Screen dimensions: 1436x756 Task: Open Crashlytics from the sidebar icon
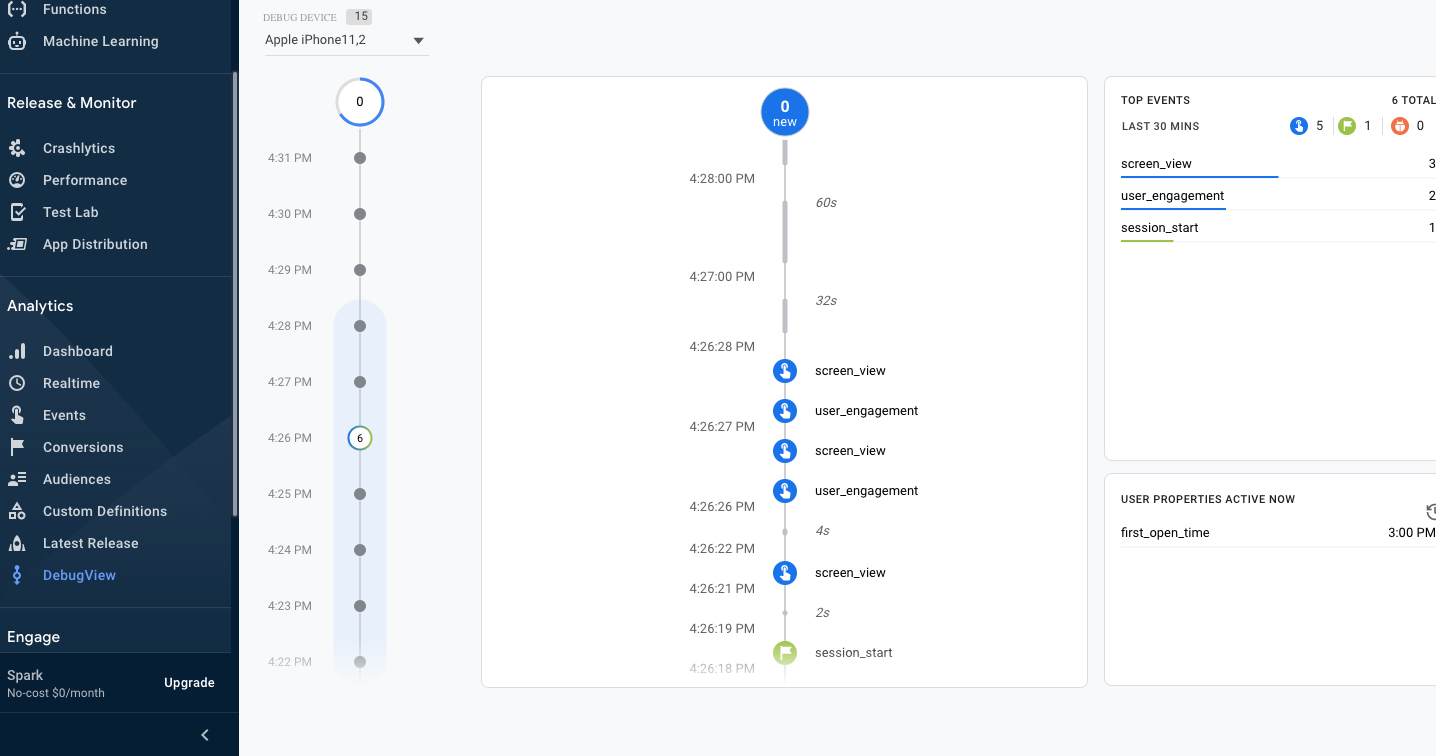pyautogui.click(x=17, y=148)
